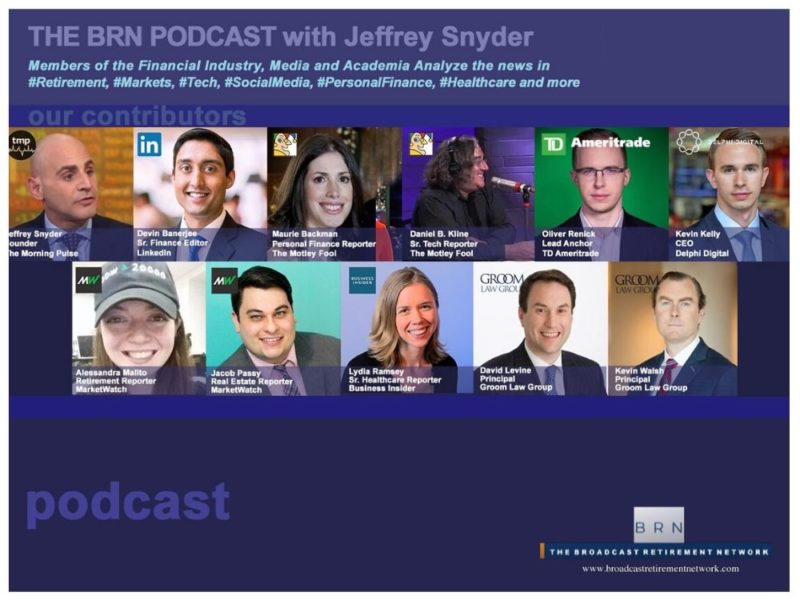The width and height of the screenshot is (800, 600).
Task: Click the #PersonalFinance hashtag
Action: 376,83
